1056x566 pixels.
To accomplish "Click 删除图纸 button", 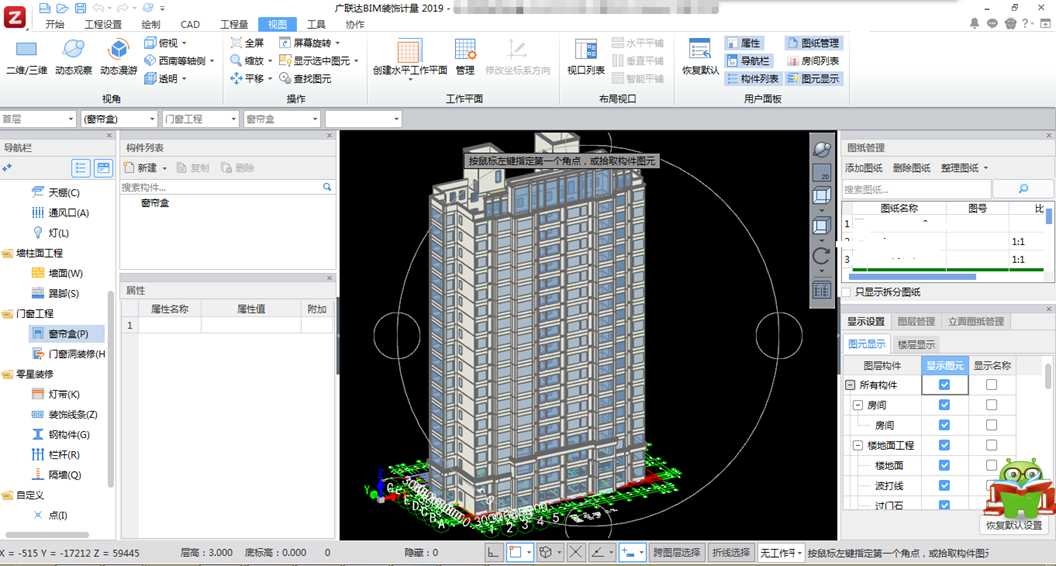I will (x=912, y=168).
